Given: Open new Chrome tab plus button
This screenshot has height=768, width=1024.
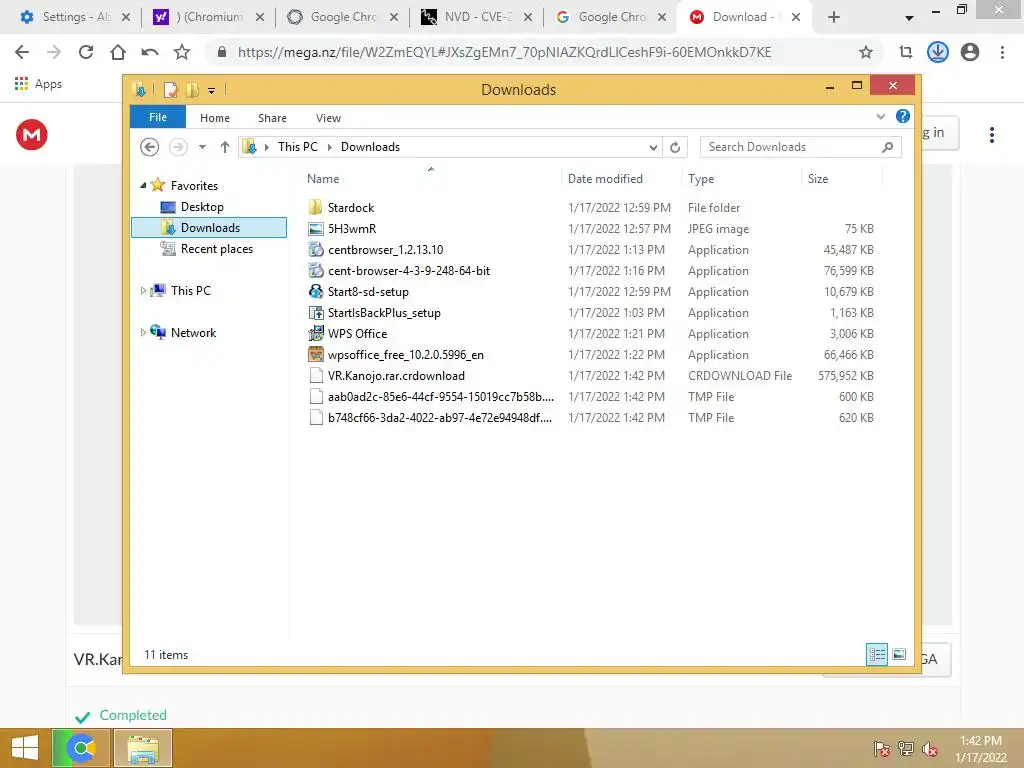Looking at the screenshot, I should coord(833,17).
